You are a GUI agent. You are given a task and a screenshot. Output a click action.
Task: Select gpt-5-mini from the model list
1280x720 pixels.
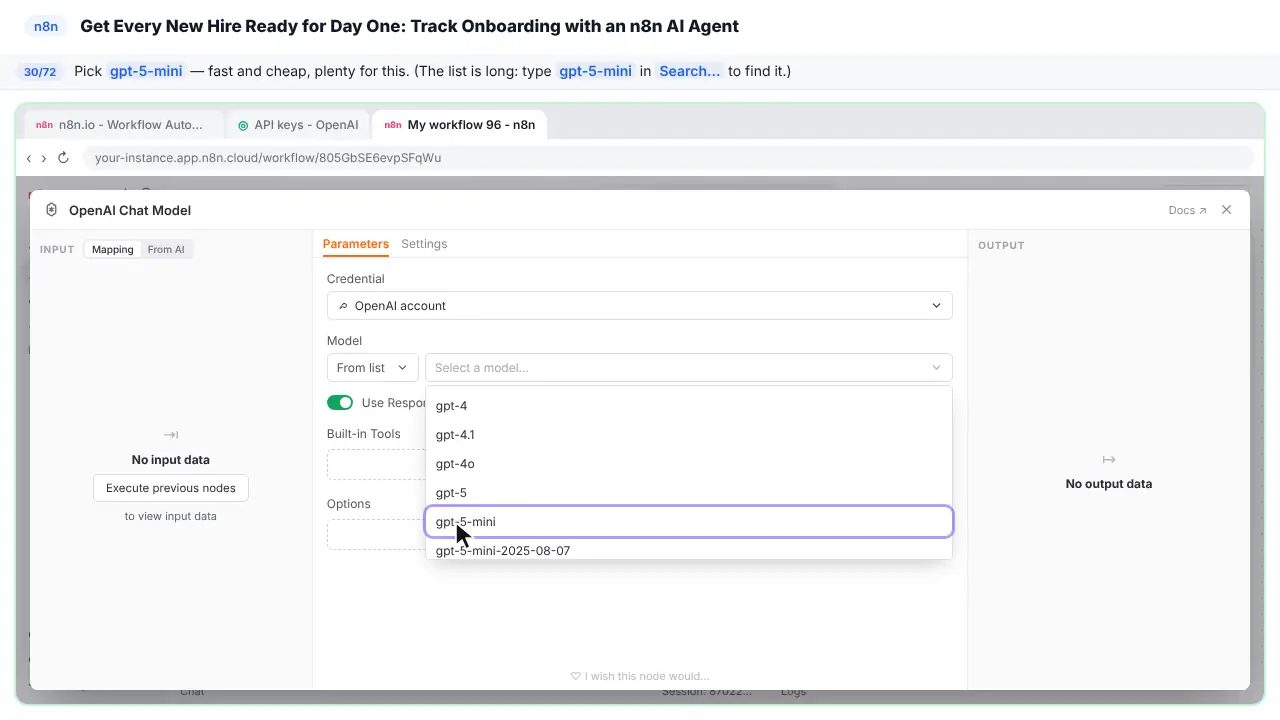(x=689, y=522)
